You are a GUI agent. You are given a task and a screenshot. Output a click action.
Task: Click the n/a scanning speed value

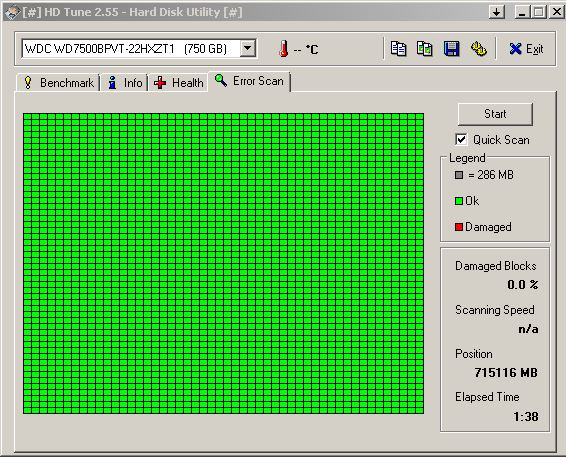coord(528,329)
